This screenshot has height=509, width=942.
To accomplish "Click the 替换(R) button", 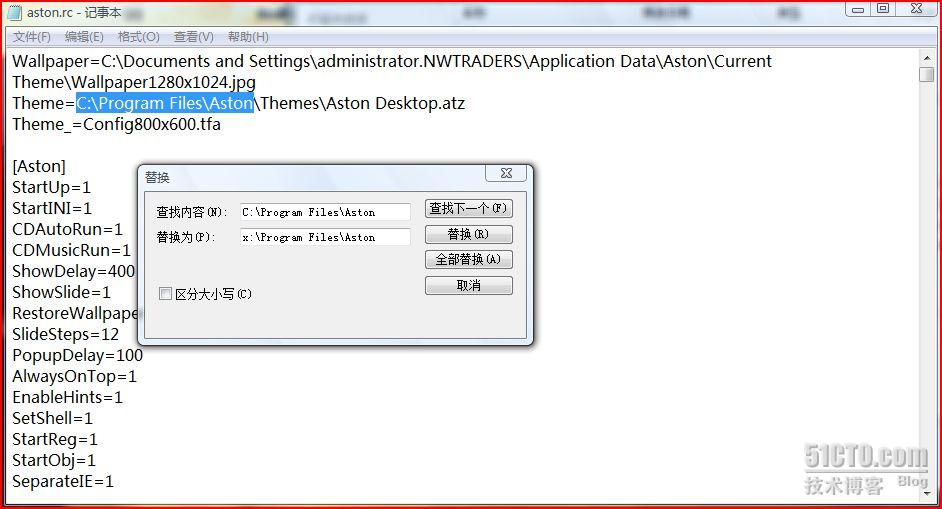I will point(469,234).
